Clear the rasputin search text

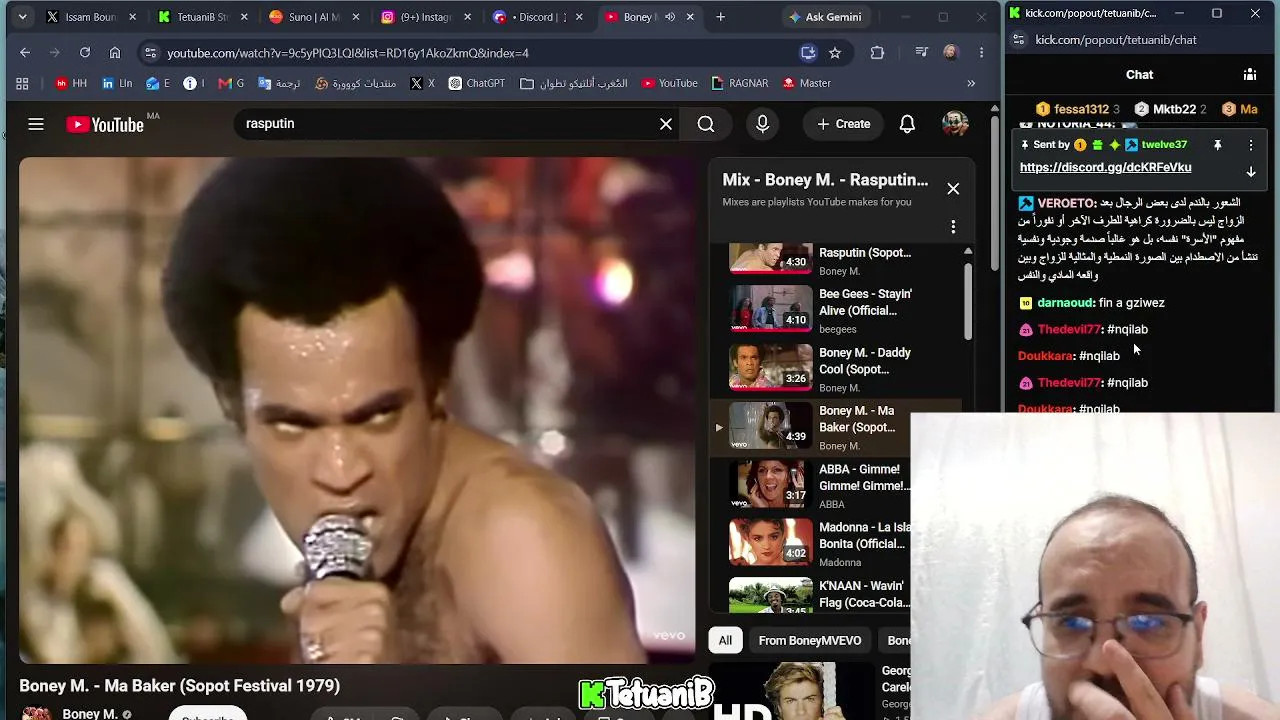pos(666,124)
